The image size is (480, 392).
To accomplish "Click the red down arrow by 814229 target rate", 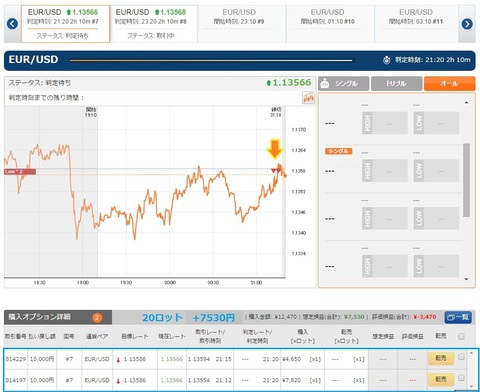I will [x=118, y=360].
